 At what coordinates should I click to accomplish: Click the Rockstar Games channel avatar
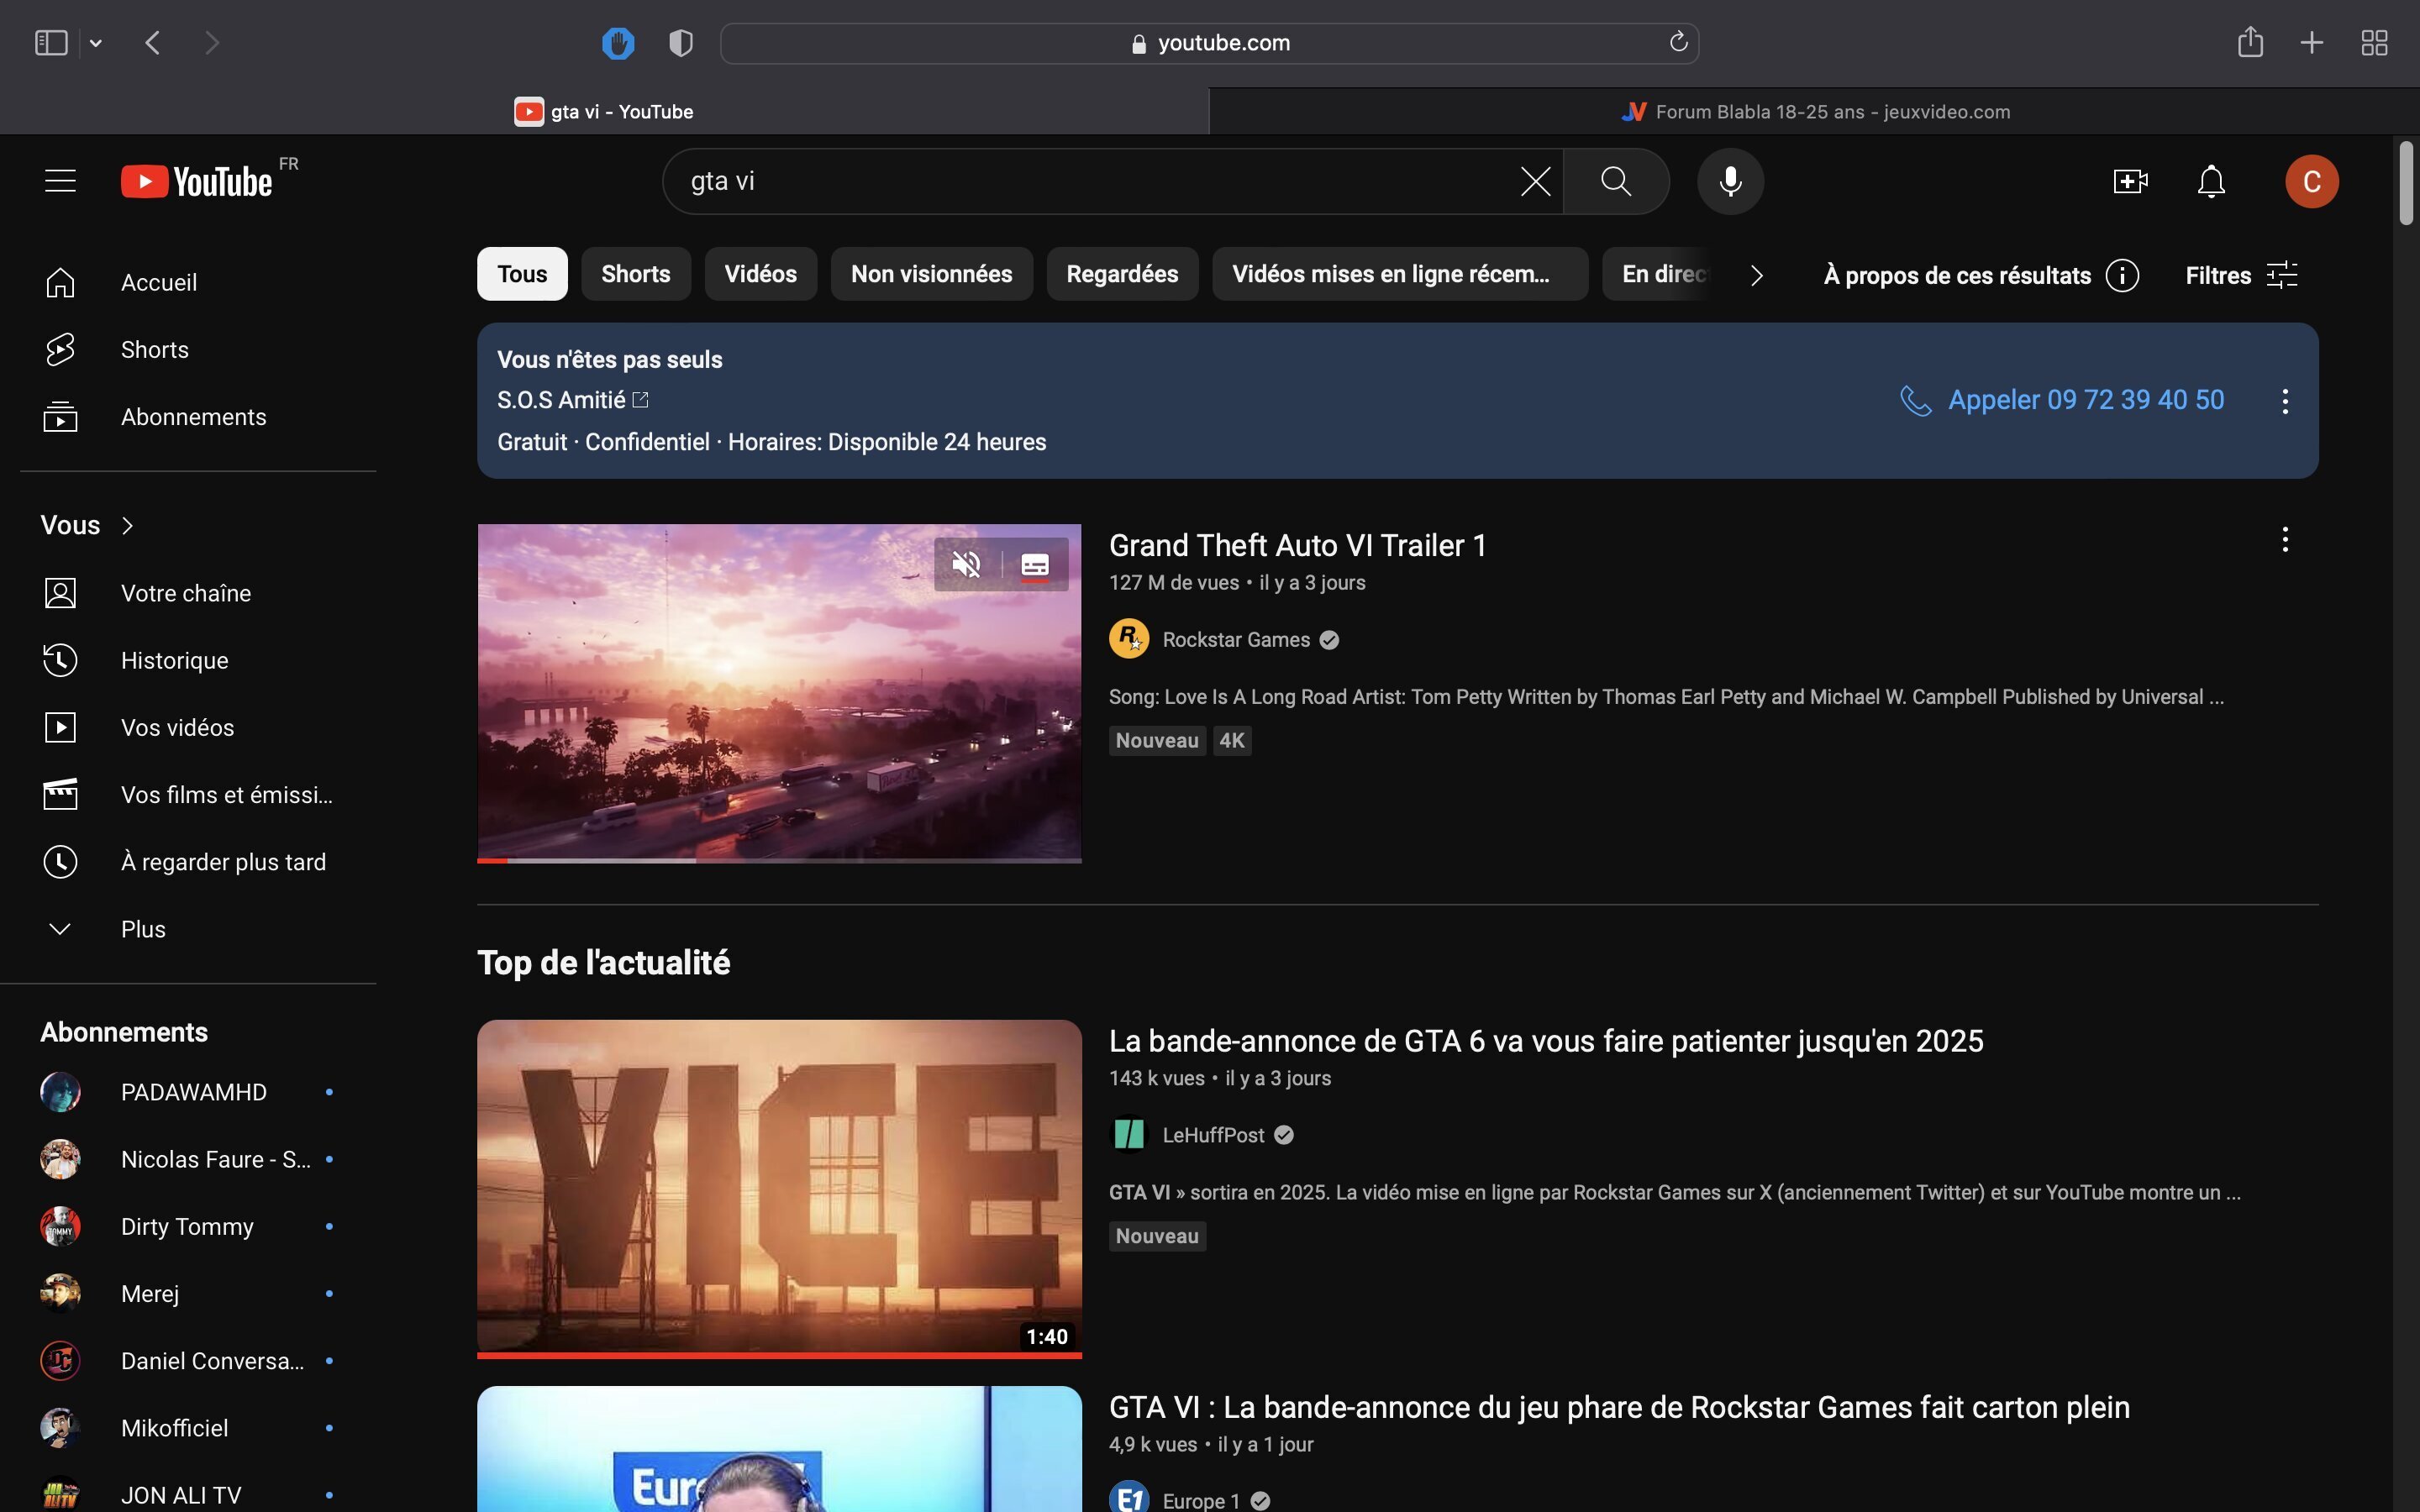1128,638
